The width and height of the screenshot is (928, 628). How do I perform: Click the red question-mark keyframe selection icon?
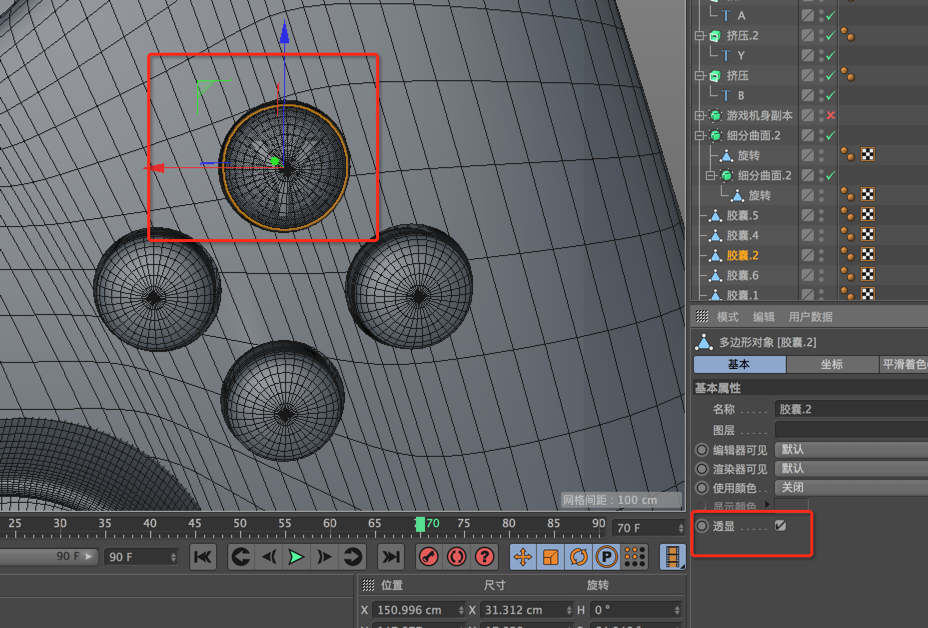(485, 557)
